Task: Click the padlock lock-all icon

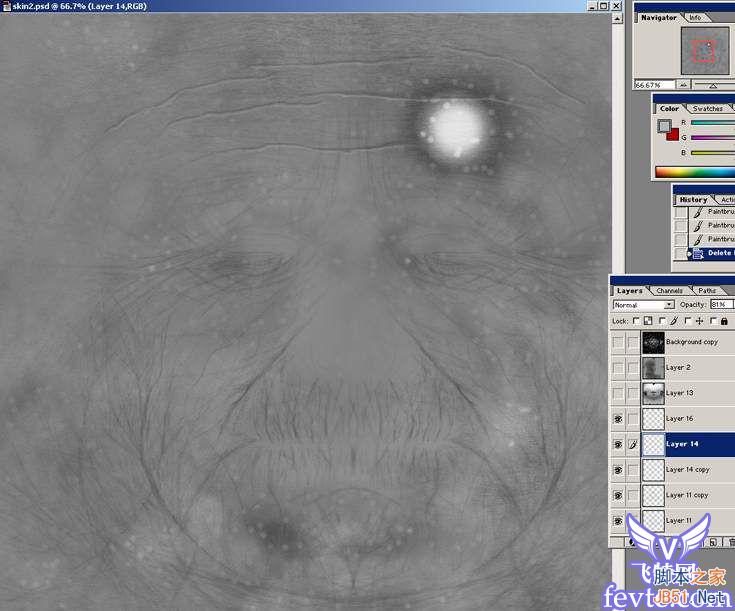Action: pos(724,321)
